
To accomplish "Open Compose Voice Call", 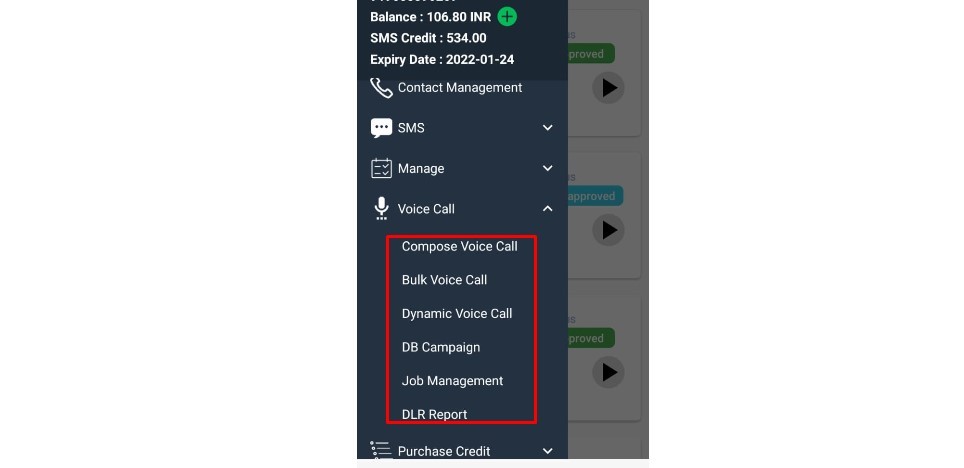I will tap(460, 247).
